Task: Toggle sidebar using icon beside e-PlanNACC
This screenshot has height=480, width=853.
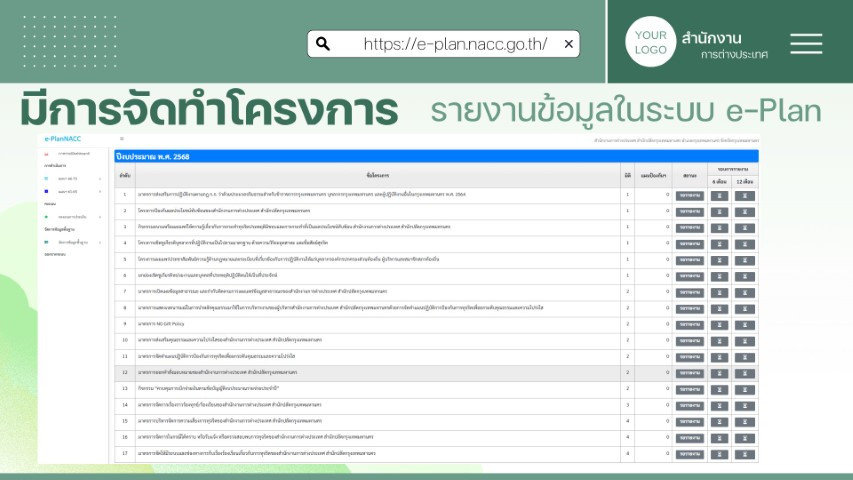Action: tap(121, 138)
